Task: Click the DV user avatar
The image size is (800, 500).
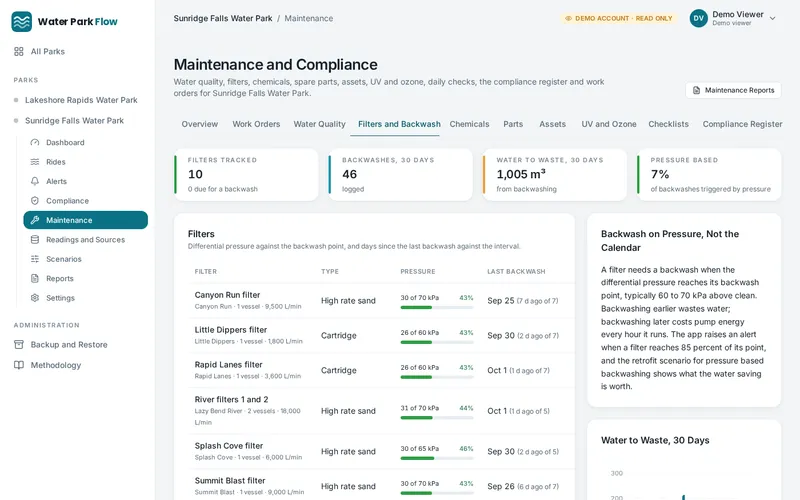Action: click(698, 18)
